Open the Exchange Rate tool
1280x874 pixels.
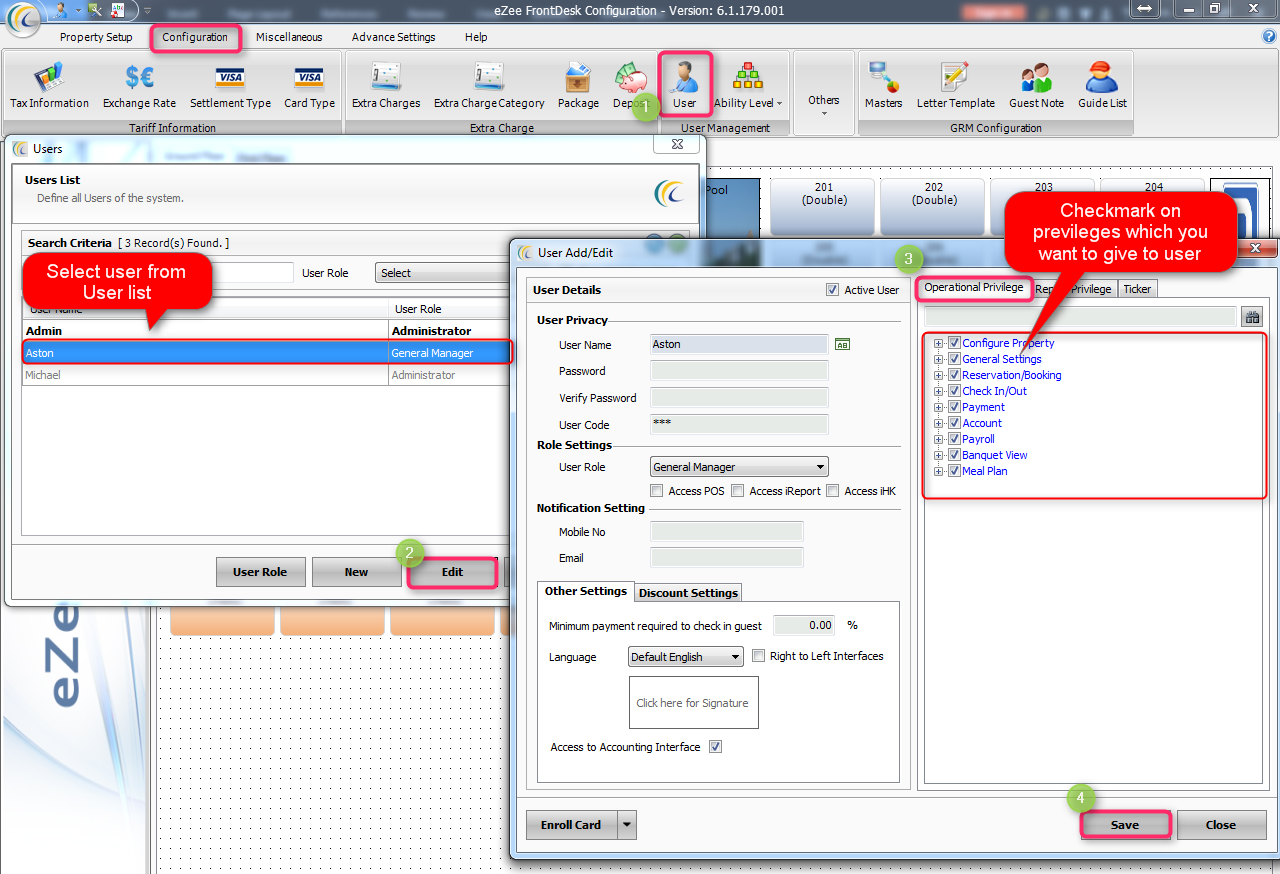coord(139,86)
